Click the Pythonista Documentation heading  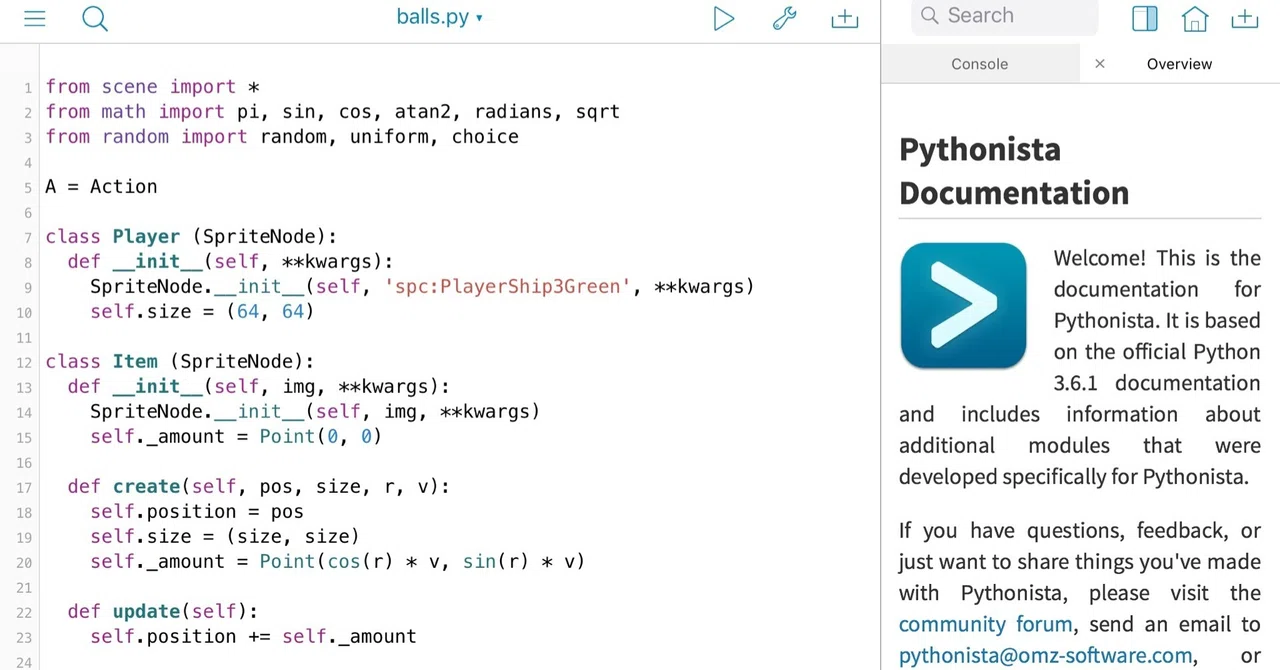[1014, 170]
